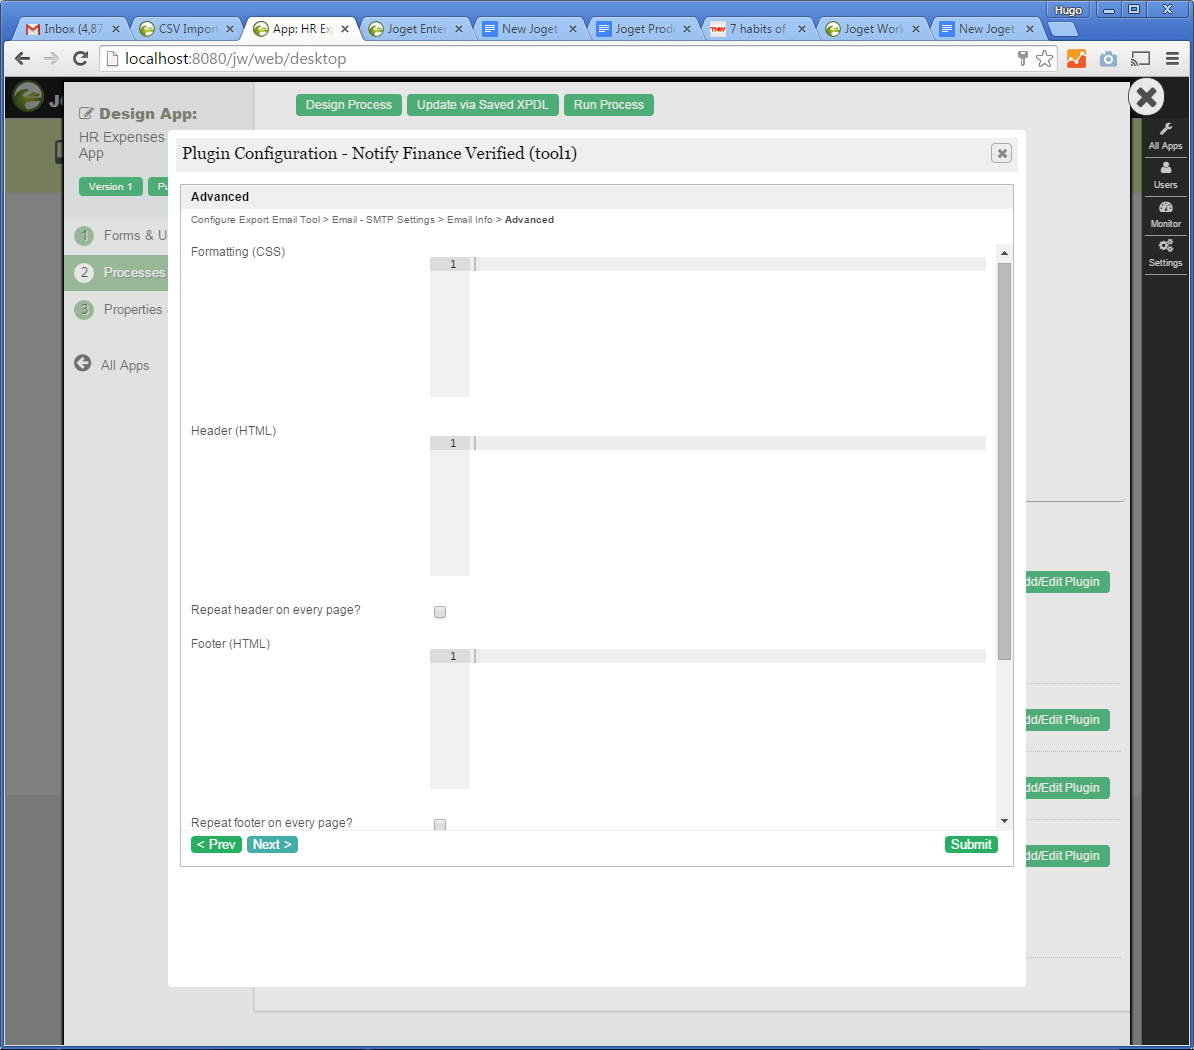Click the scrollbar up arrow

1004,253
